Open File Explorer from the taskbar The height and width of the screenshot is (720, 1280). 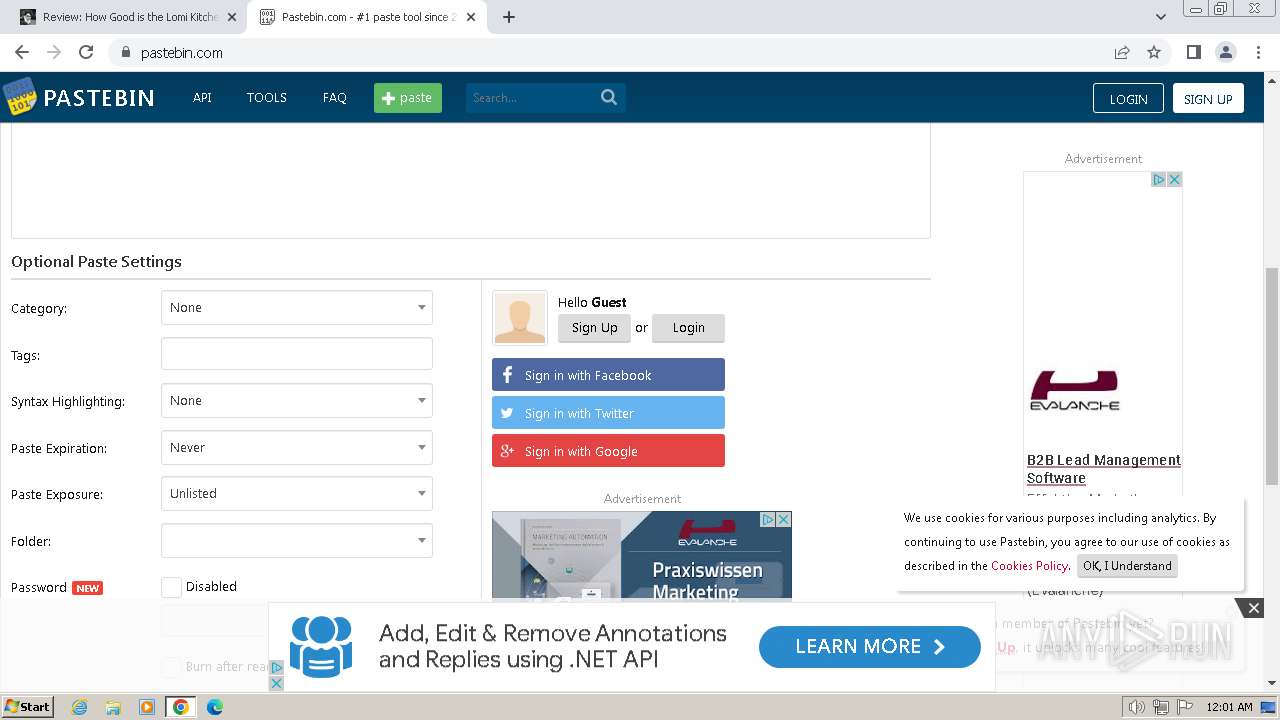(113, 707)
